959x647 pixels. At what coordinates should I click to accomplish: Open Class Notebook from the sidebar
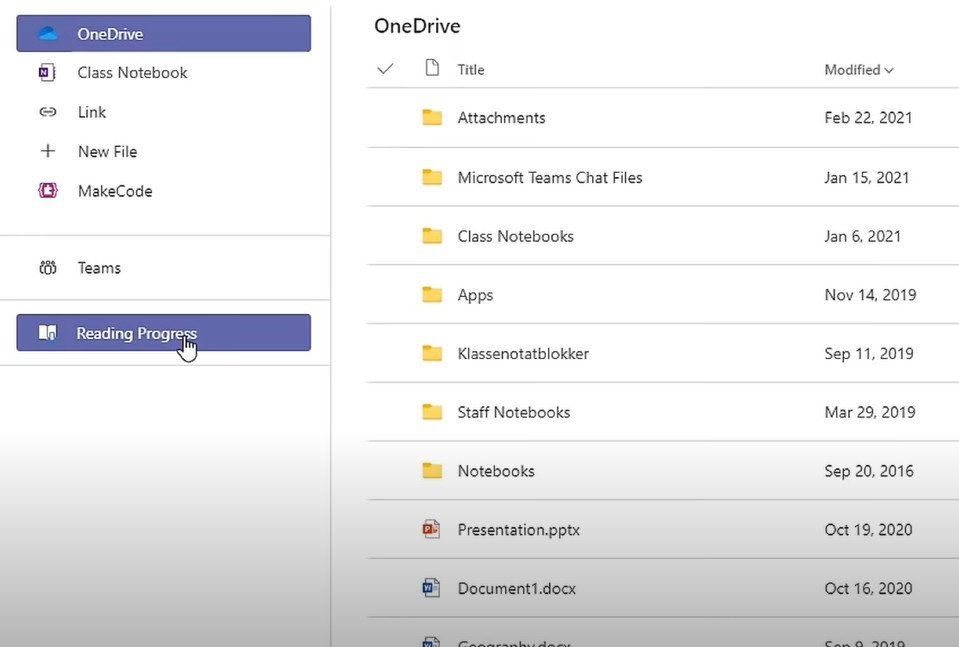point(131,72)
